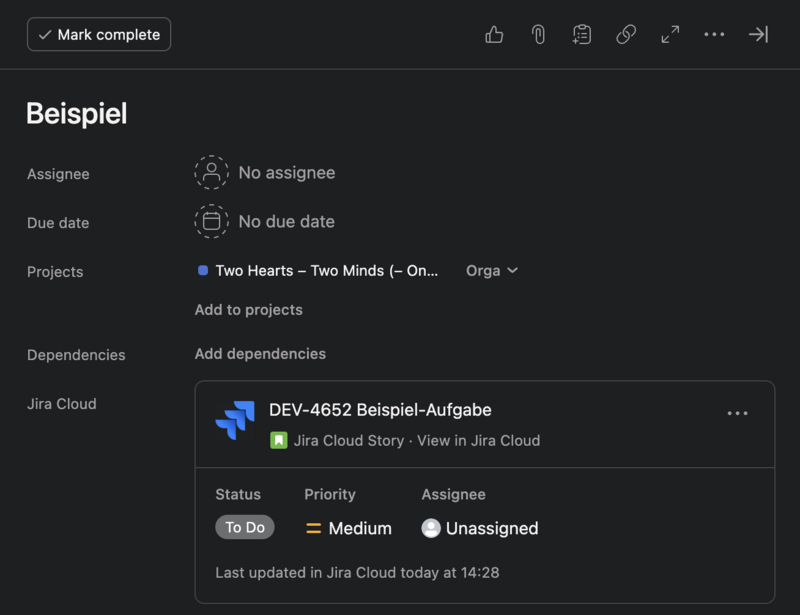Open the Orga section dropdown
The width and height of the screenshot is (800, 615).
point(492,270)
